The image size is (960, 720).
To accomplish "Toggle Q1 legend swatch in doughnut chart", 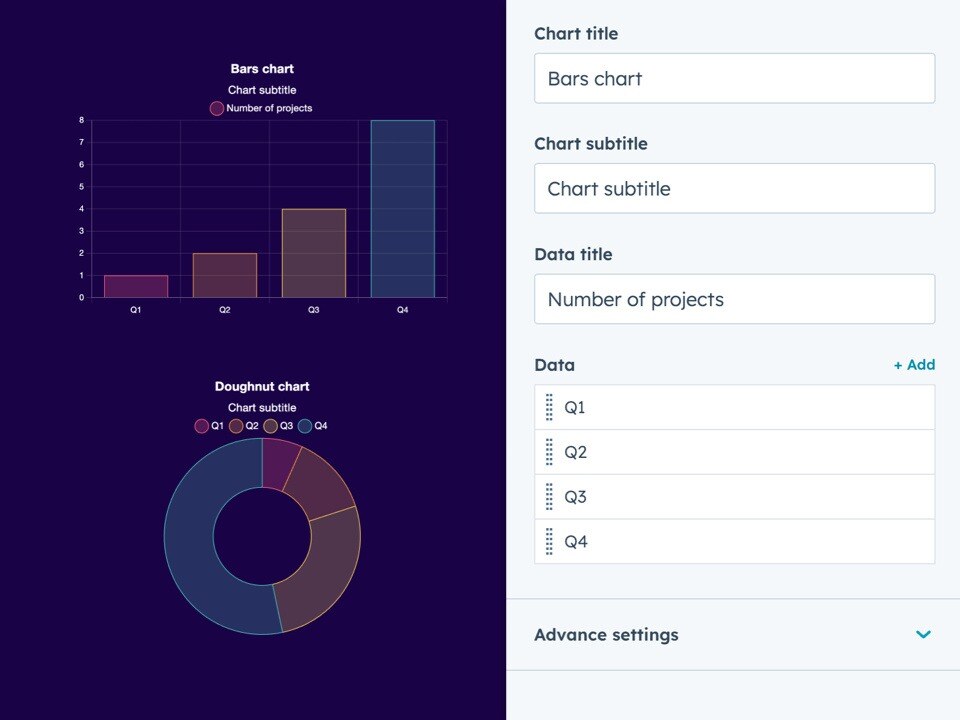I will (x=202, y=426).
